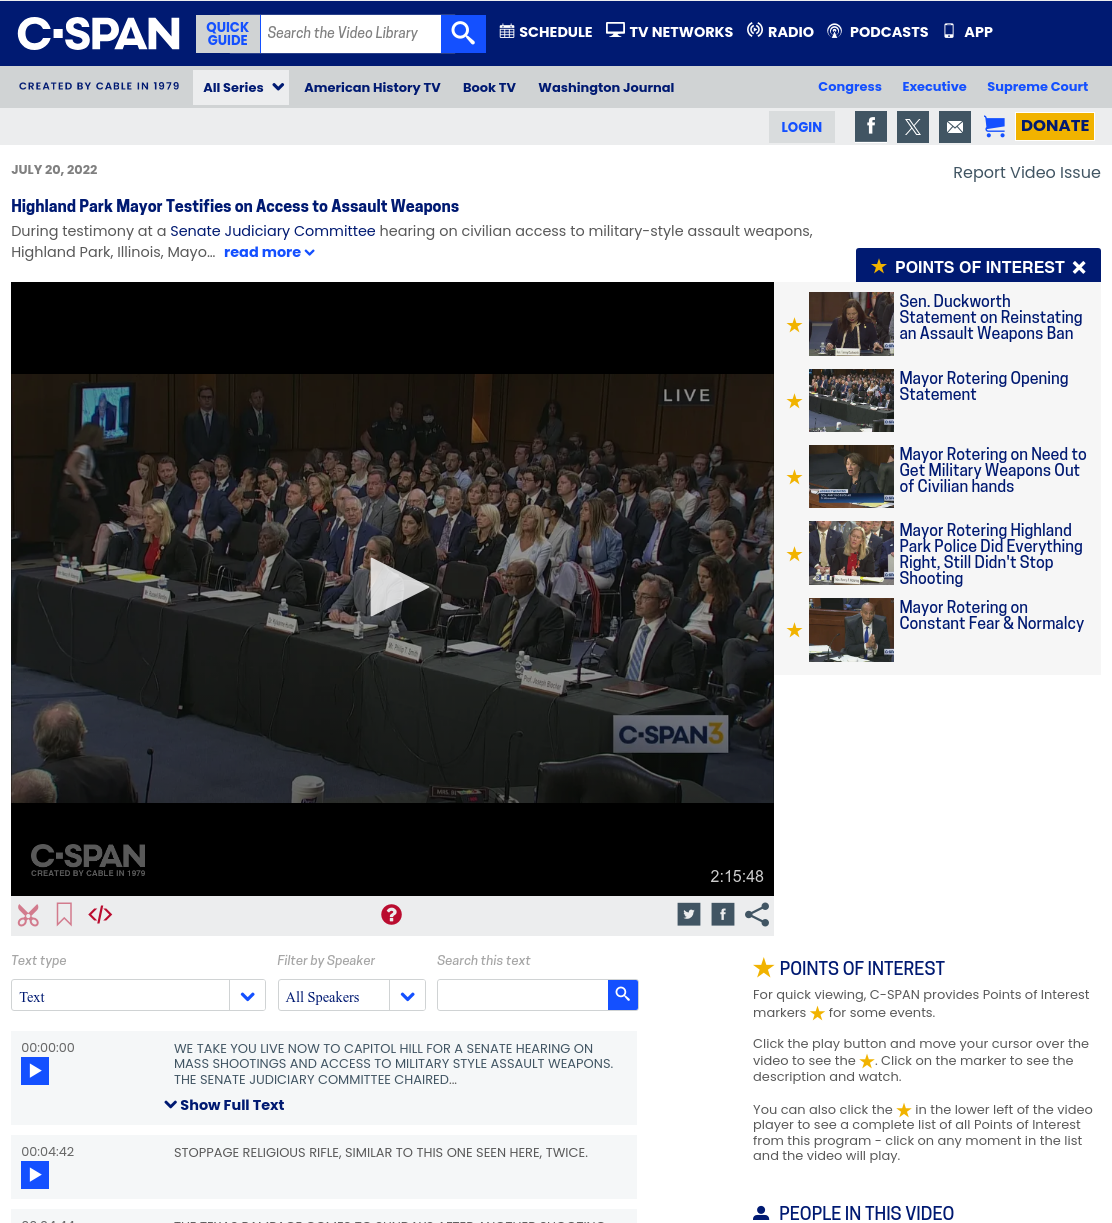The image size is (1112, 1223).
Task: Click the LOGIN button
Action: point(802,127)
